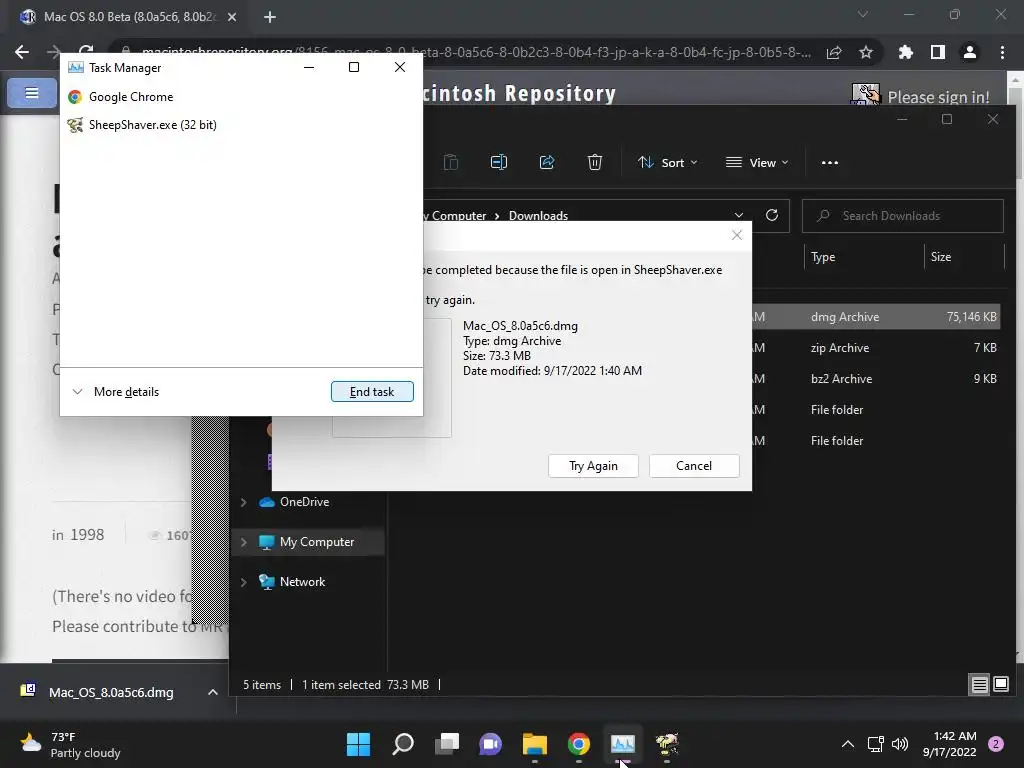Image resolution: width=1024 pixels, height=768 pixels.
Task: Open the weather widget
Action: pos(71,744)
